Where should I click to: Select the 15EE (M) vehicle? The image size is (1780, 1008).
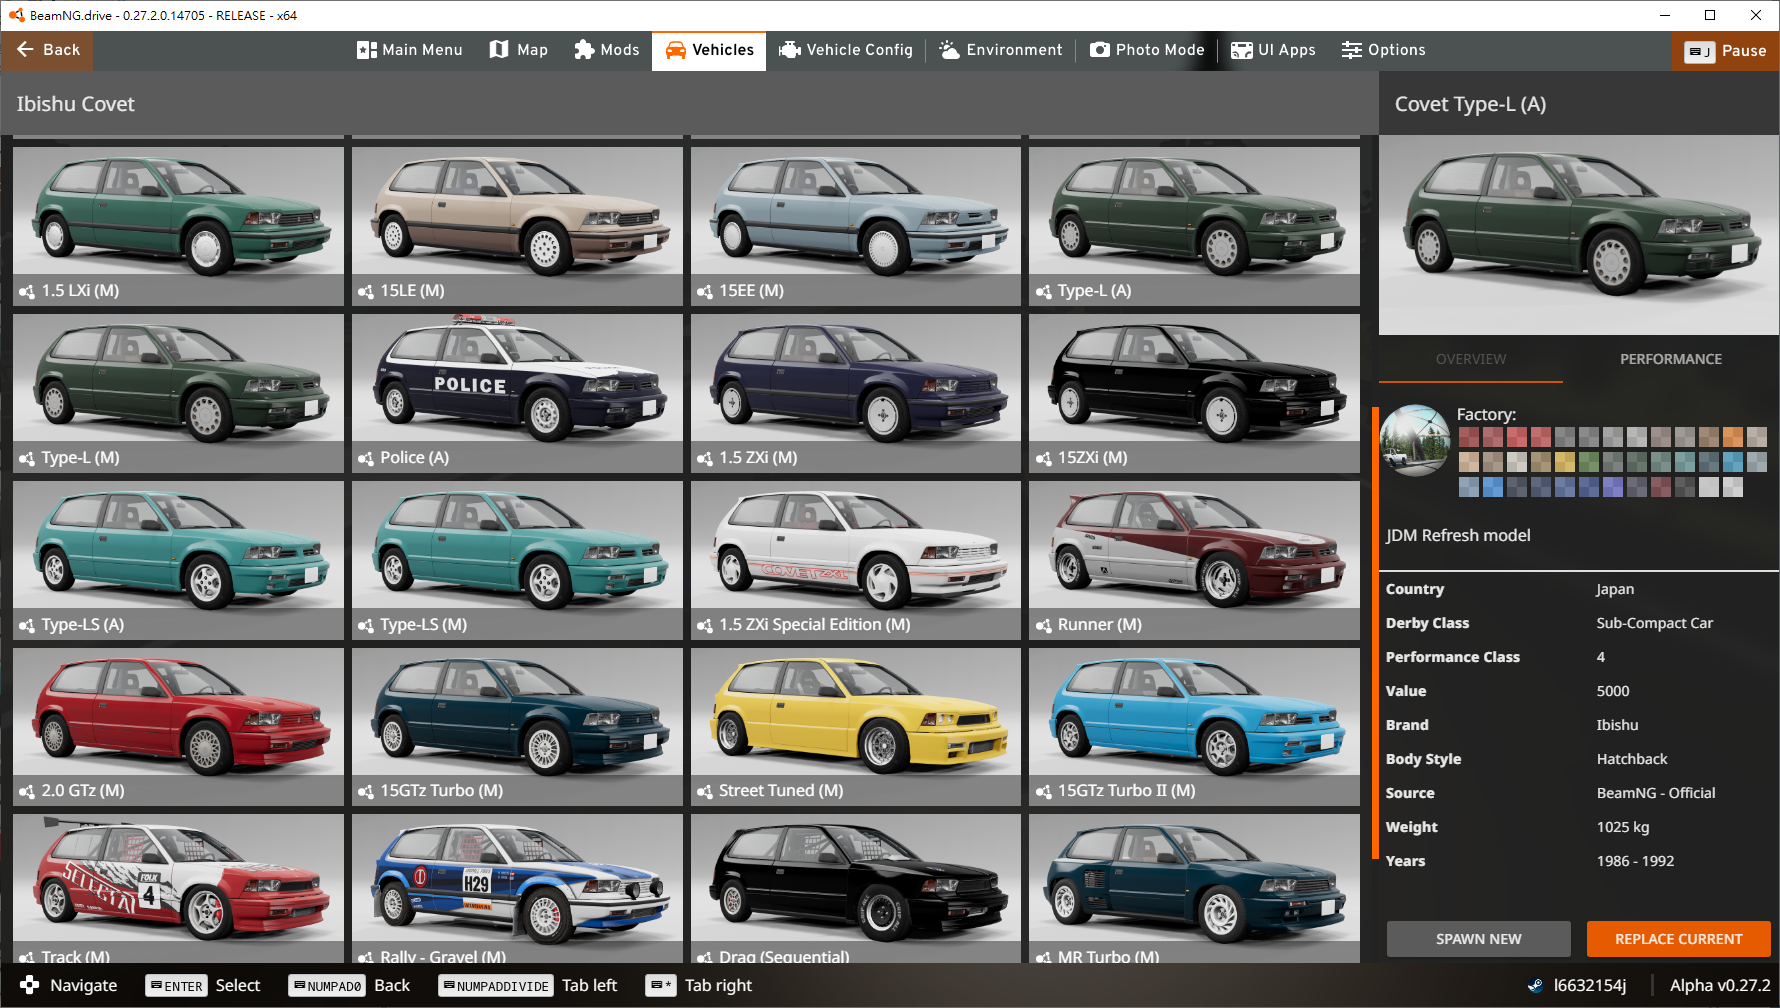coord(856,226)
